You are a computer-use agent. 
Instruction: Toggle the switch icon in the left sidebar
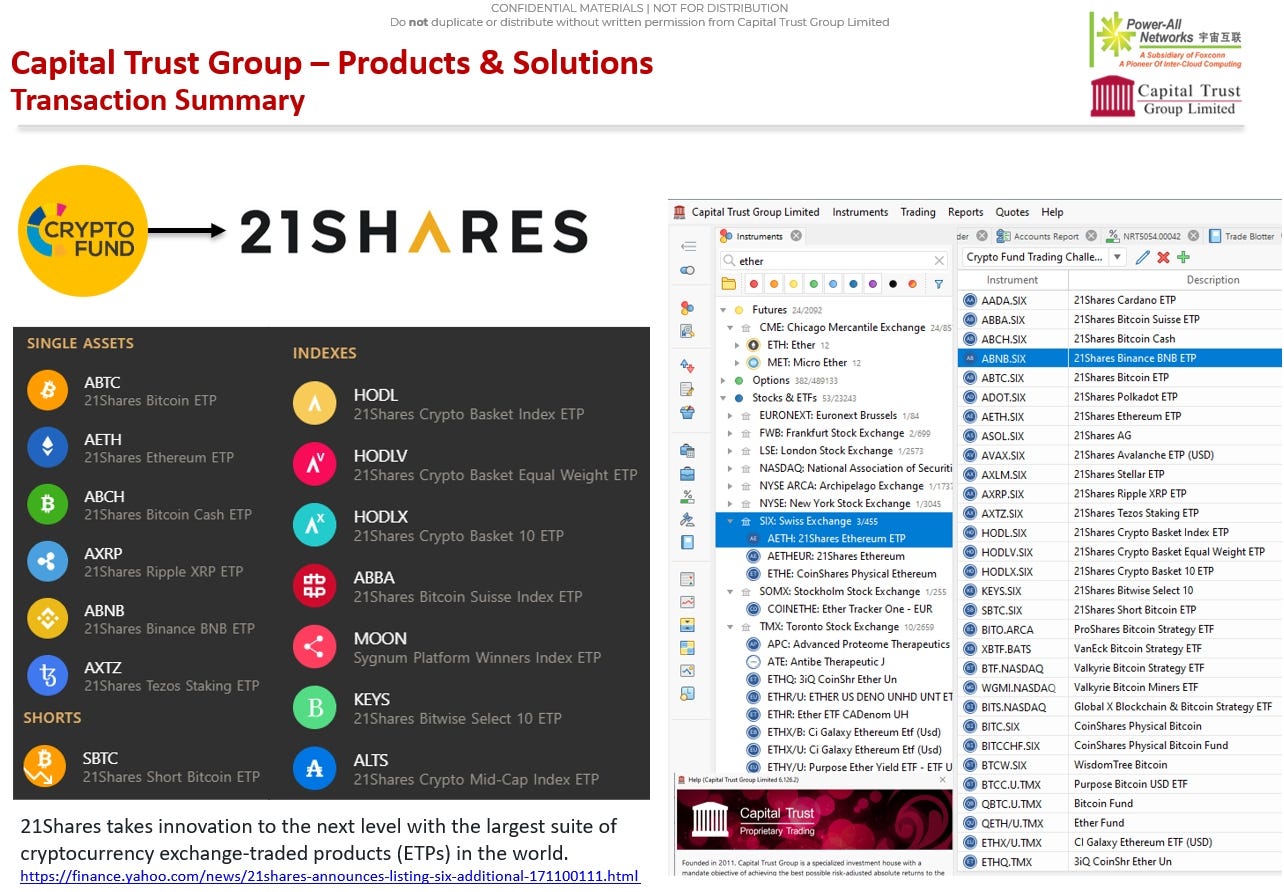(688, 270)
